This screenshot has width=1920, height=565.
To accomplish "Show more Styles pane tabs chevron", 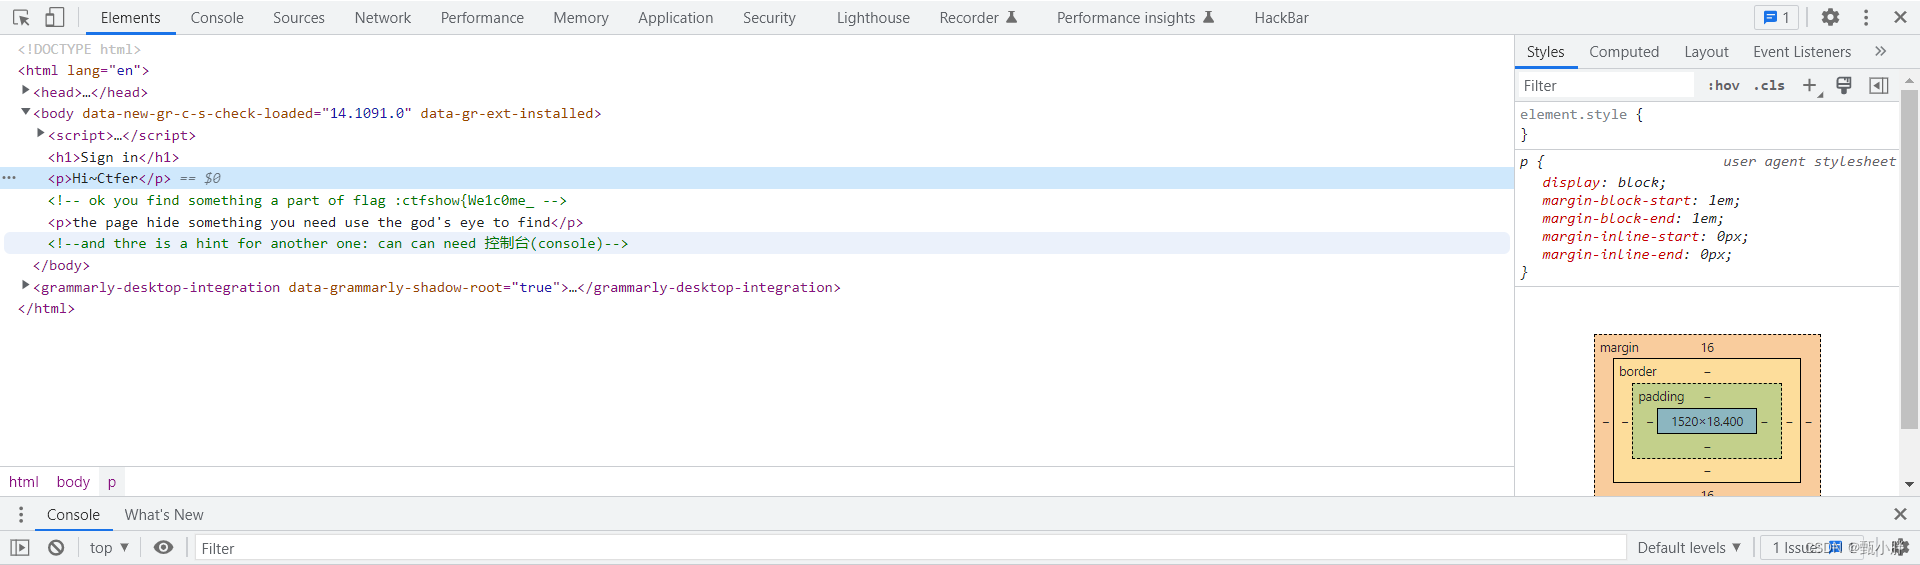I will click(1881, 51).
